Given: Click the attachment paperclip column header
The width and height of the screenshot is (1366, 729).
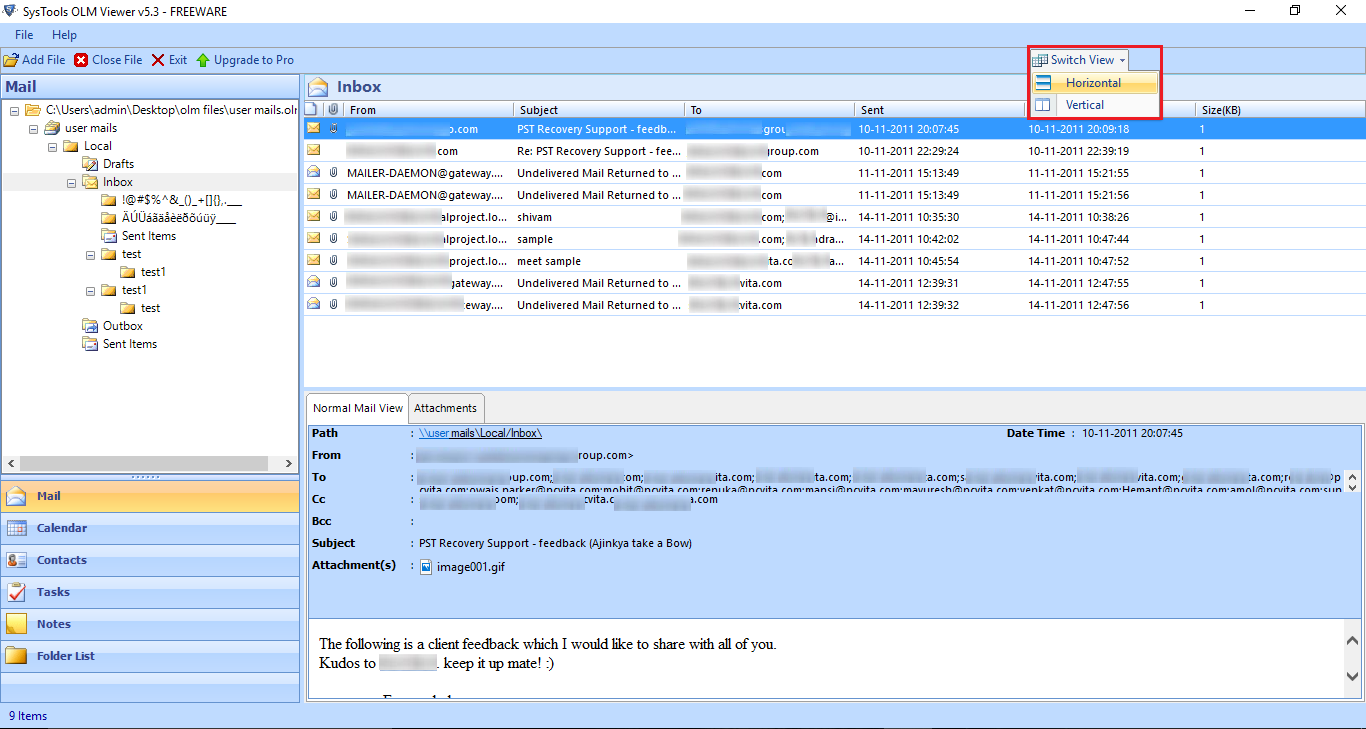Looking at the screenshot, I should (334, 110).
